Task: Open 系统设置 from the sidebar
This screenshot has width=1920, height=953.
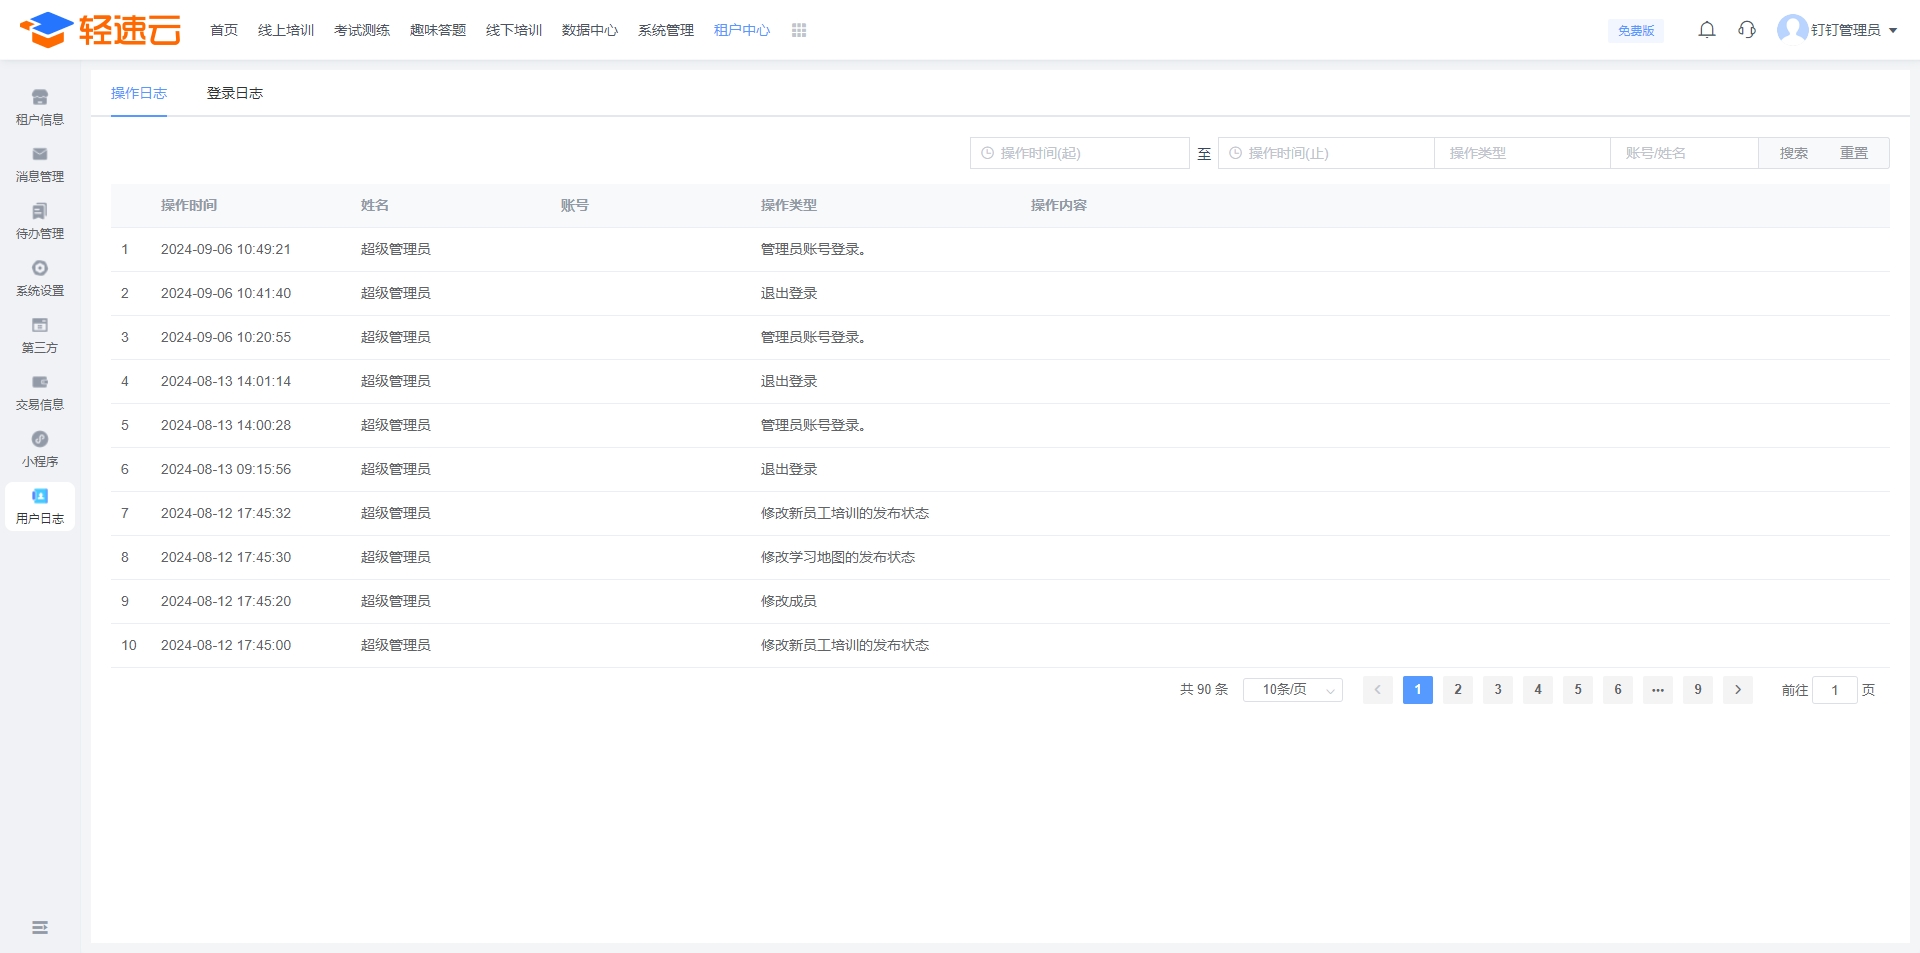Action: (40, 278)
